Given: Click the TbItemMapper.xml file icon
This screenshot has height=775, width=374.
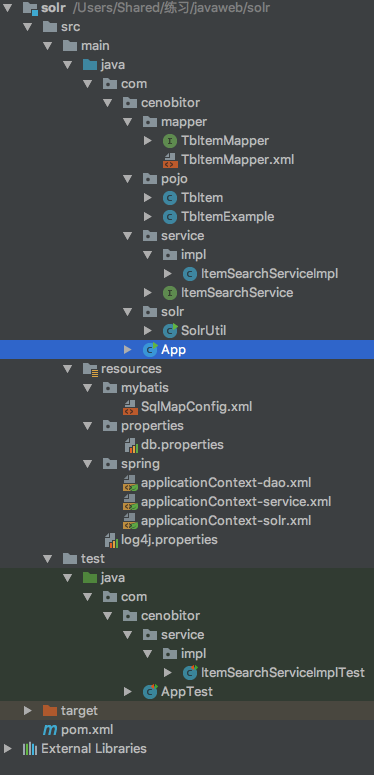Looking at the screenshot, I should click(x=169, y=160).
